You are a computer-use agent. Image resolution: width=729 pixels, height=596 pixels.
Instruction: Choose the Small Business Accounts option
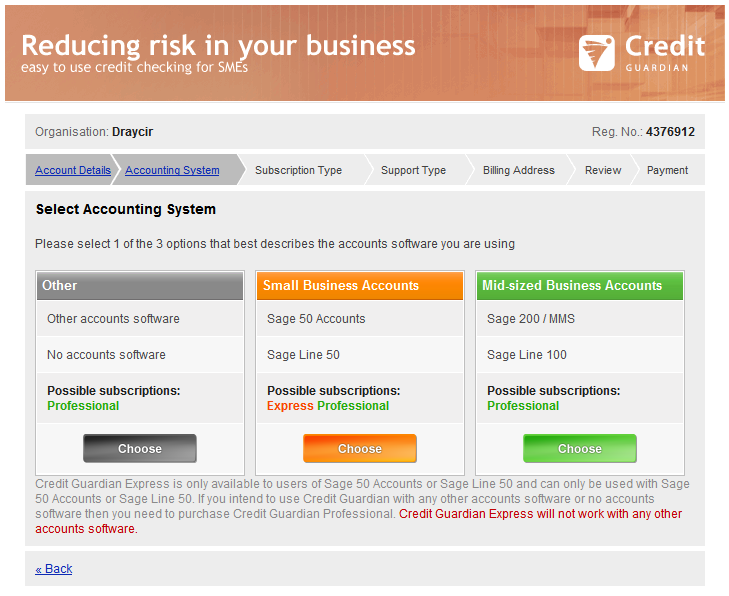[x=360, y=449]
